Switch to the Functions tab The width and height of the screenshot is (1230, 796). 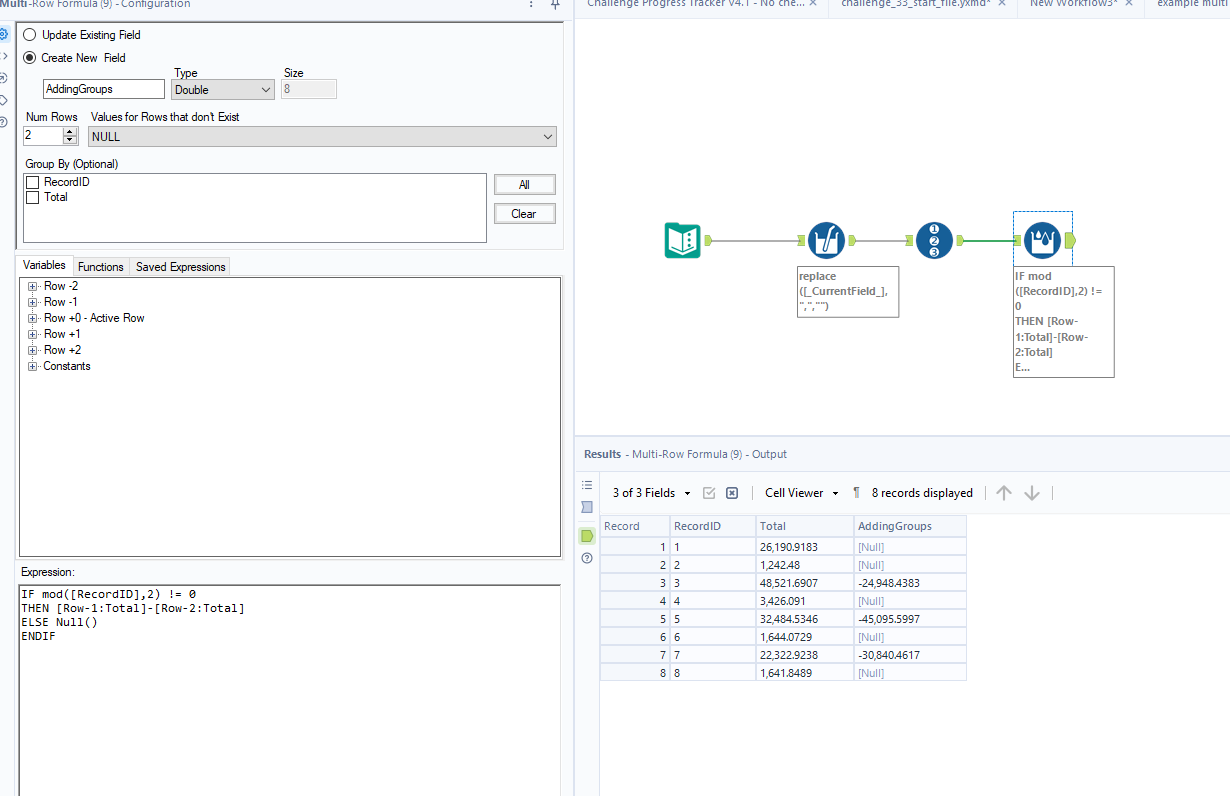tap(100, 266)
